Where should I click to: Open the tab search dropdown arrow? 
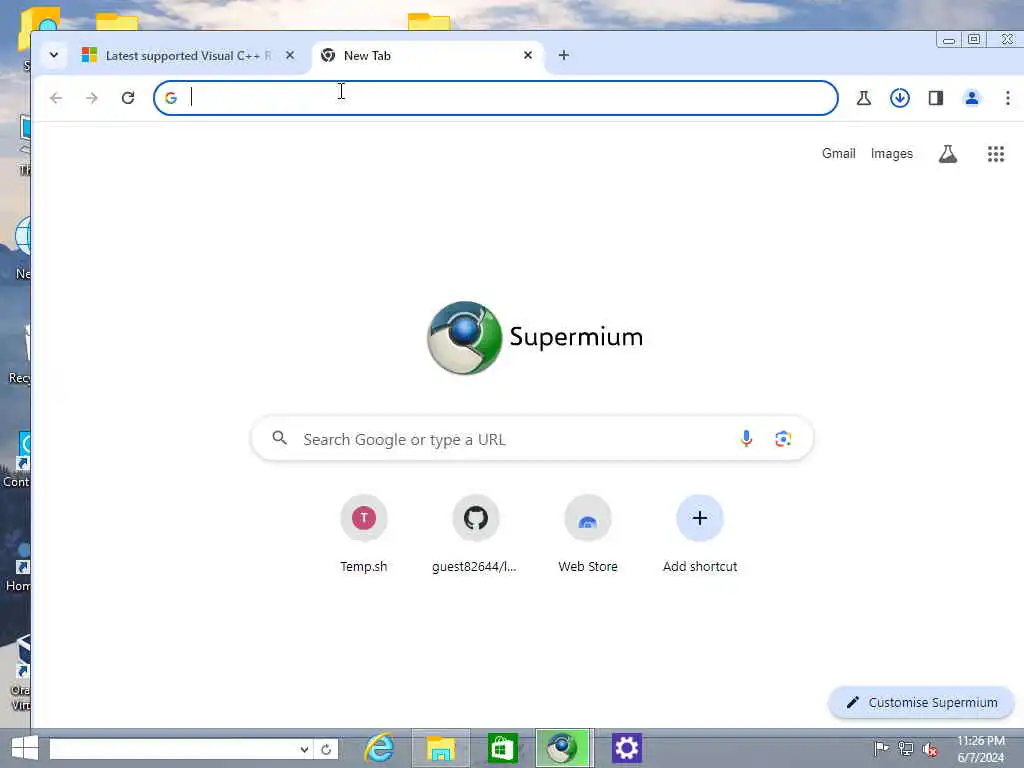click(x=54, y=56)
